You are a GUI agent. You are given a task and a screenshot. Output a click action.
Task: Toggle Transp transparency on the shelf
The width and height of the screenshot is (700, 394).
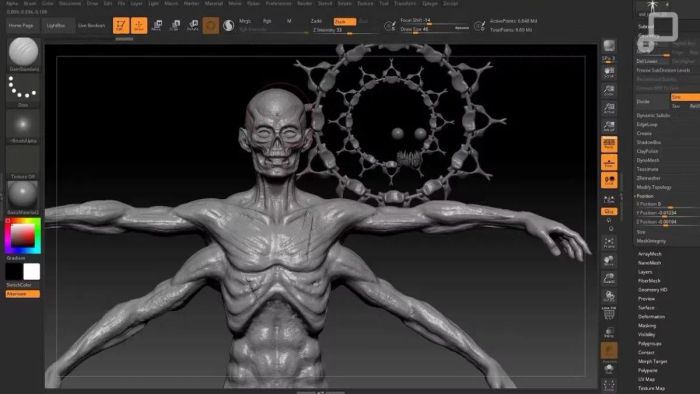pyautogui.click(x=609, y=332)
